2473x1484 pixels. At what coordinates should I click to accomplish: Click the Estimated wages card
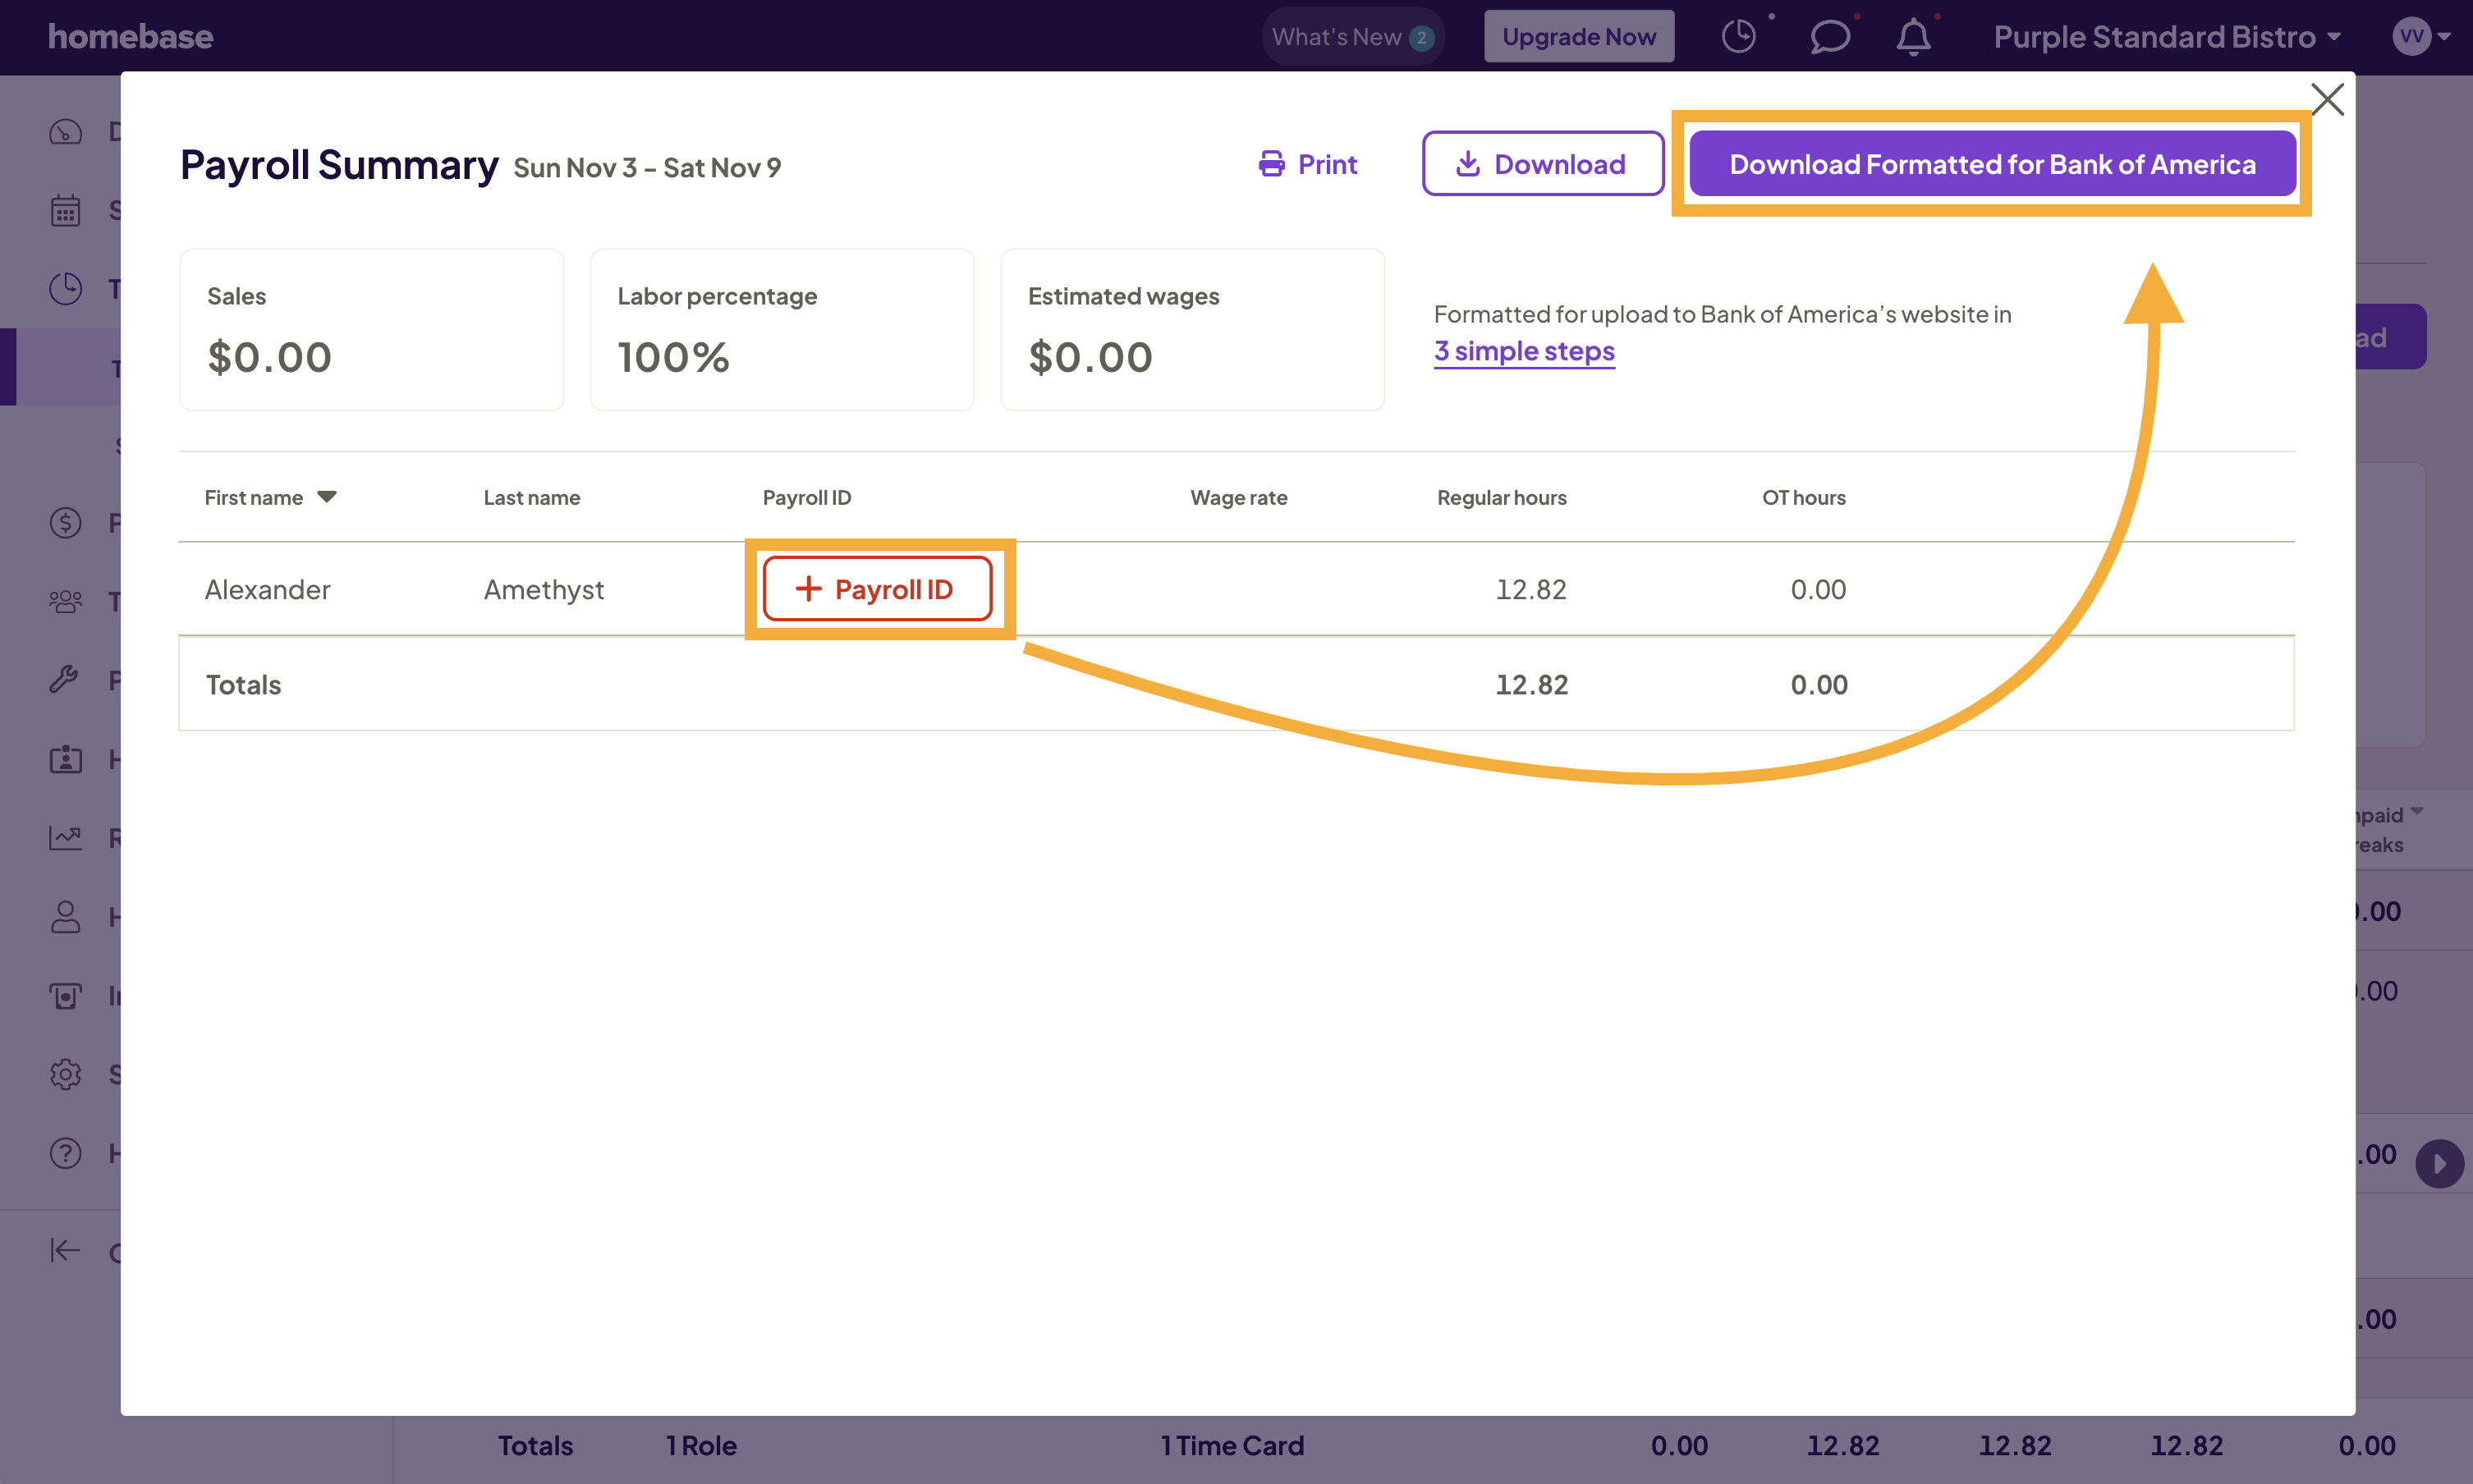1192,330
